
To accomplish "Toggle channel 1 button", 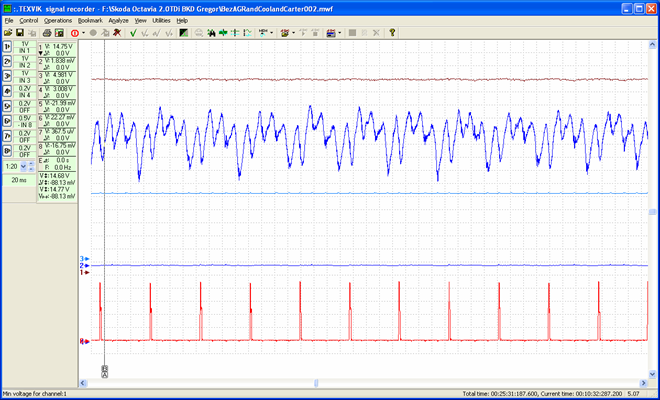I will pyautogui.click(x=7, y=47).
